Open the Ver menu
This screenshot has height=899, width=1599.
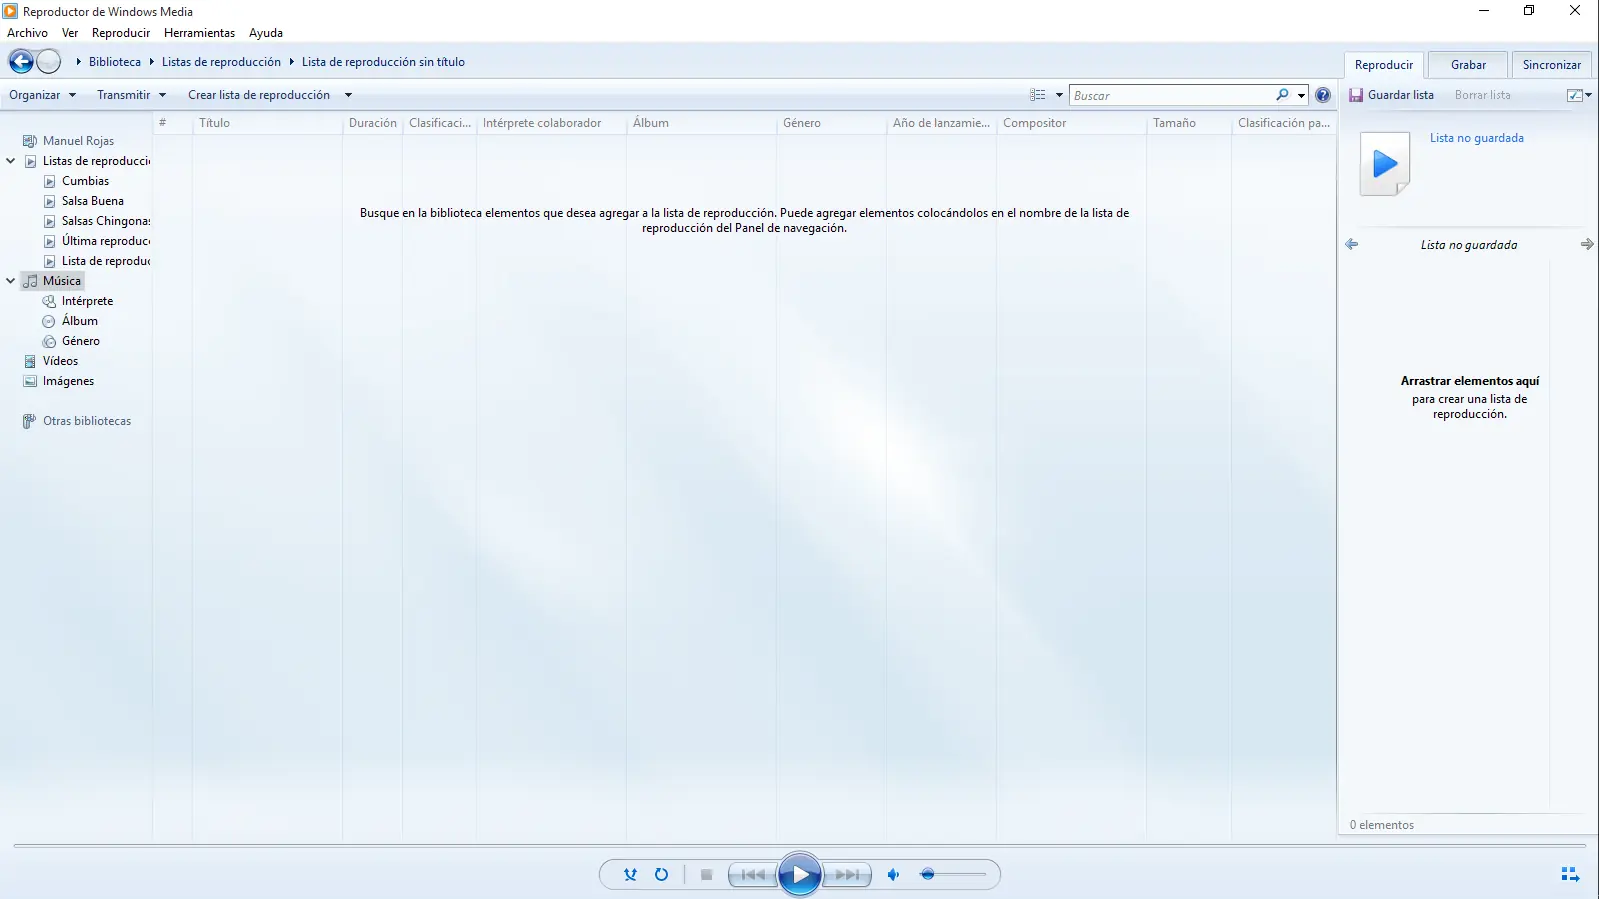70,33
